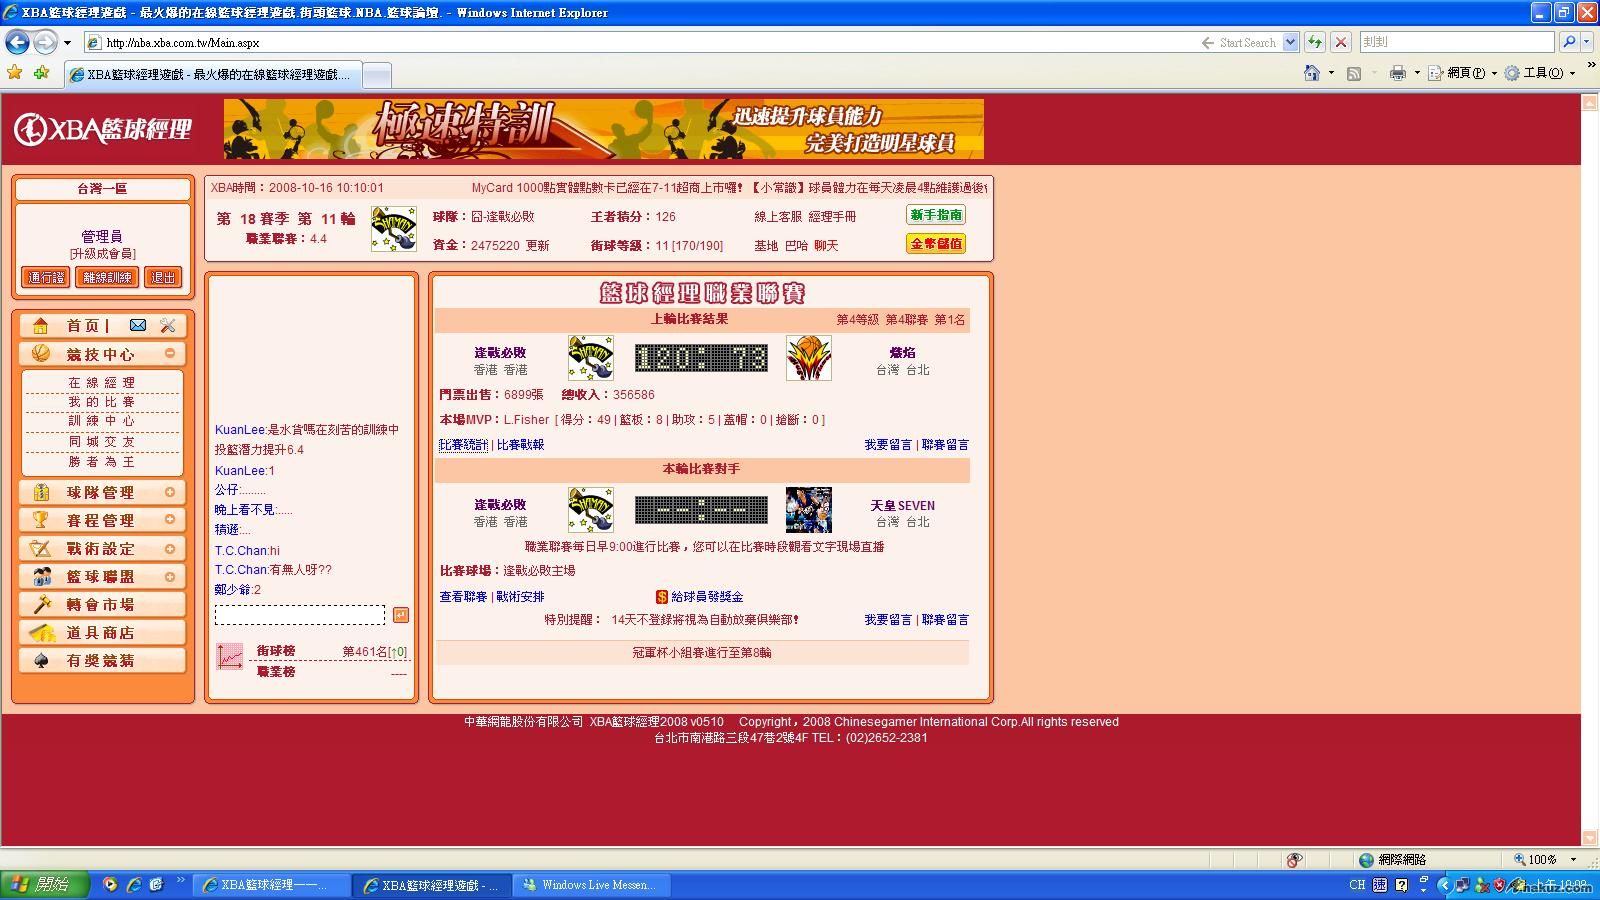Screen dimensions: 1600x900
Task: Open the 工具(O) tools menu
Action: (x=1540, y=73)
